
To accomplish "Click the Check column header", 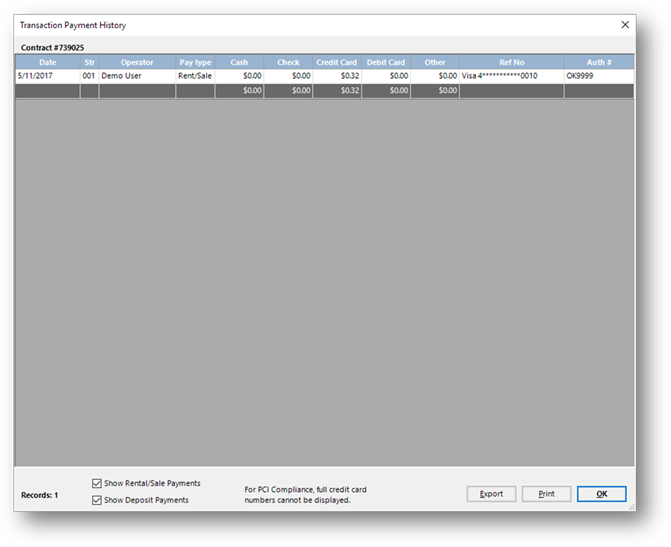I will click(x=288, y=62).
